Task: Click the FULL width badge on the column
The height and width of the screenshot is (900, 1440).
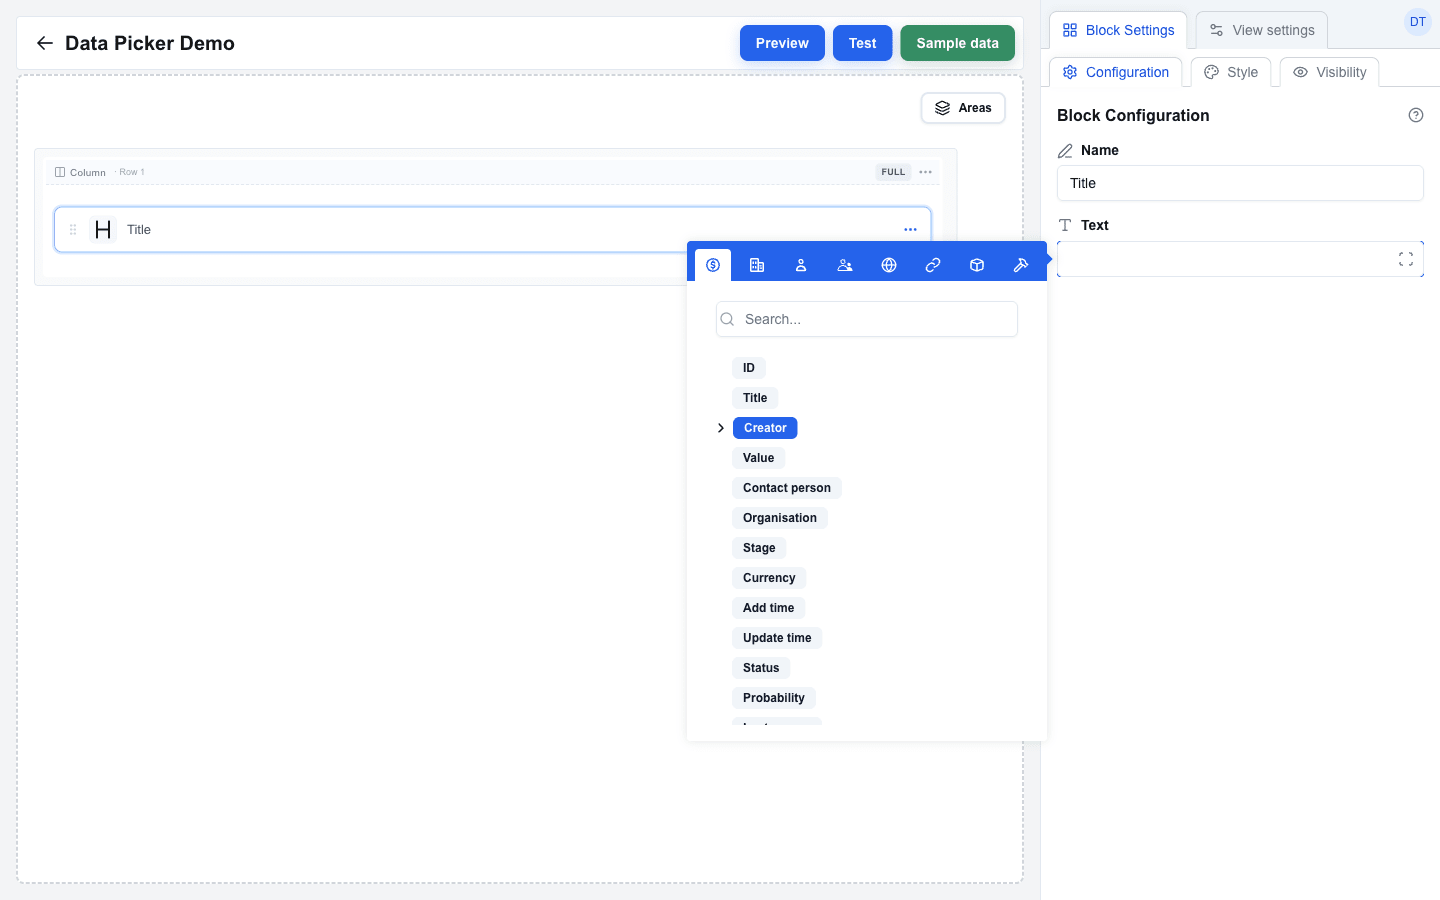Action: pyautogui.click(x=893, y=172)
